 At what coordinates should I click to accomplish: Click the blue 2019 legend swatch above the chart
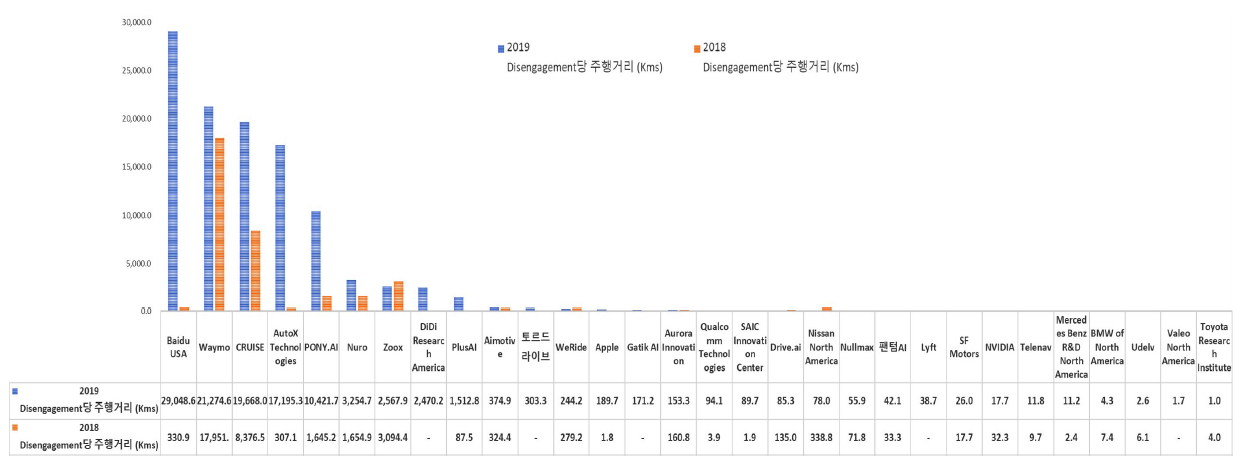tap(501, 48)
